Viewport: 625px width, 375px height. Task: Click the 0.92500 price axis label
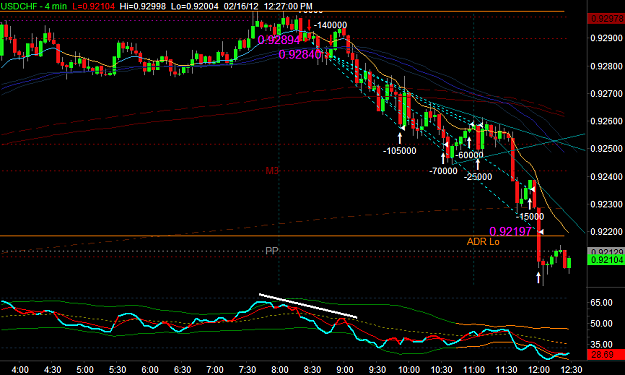[x=606, y=149]
